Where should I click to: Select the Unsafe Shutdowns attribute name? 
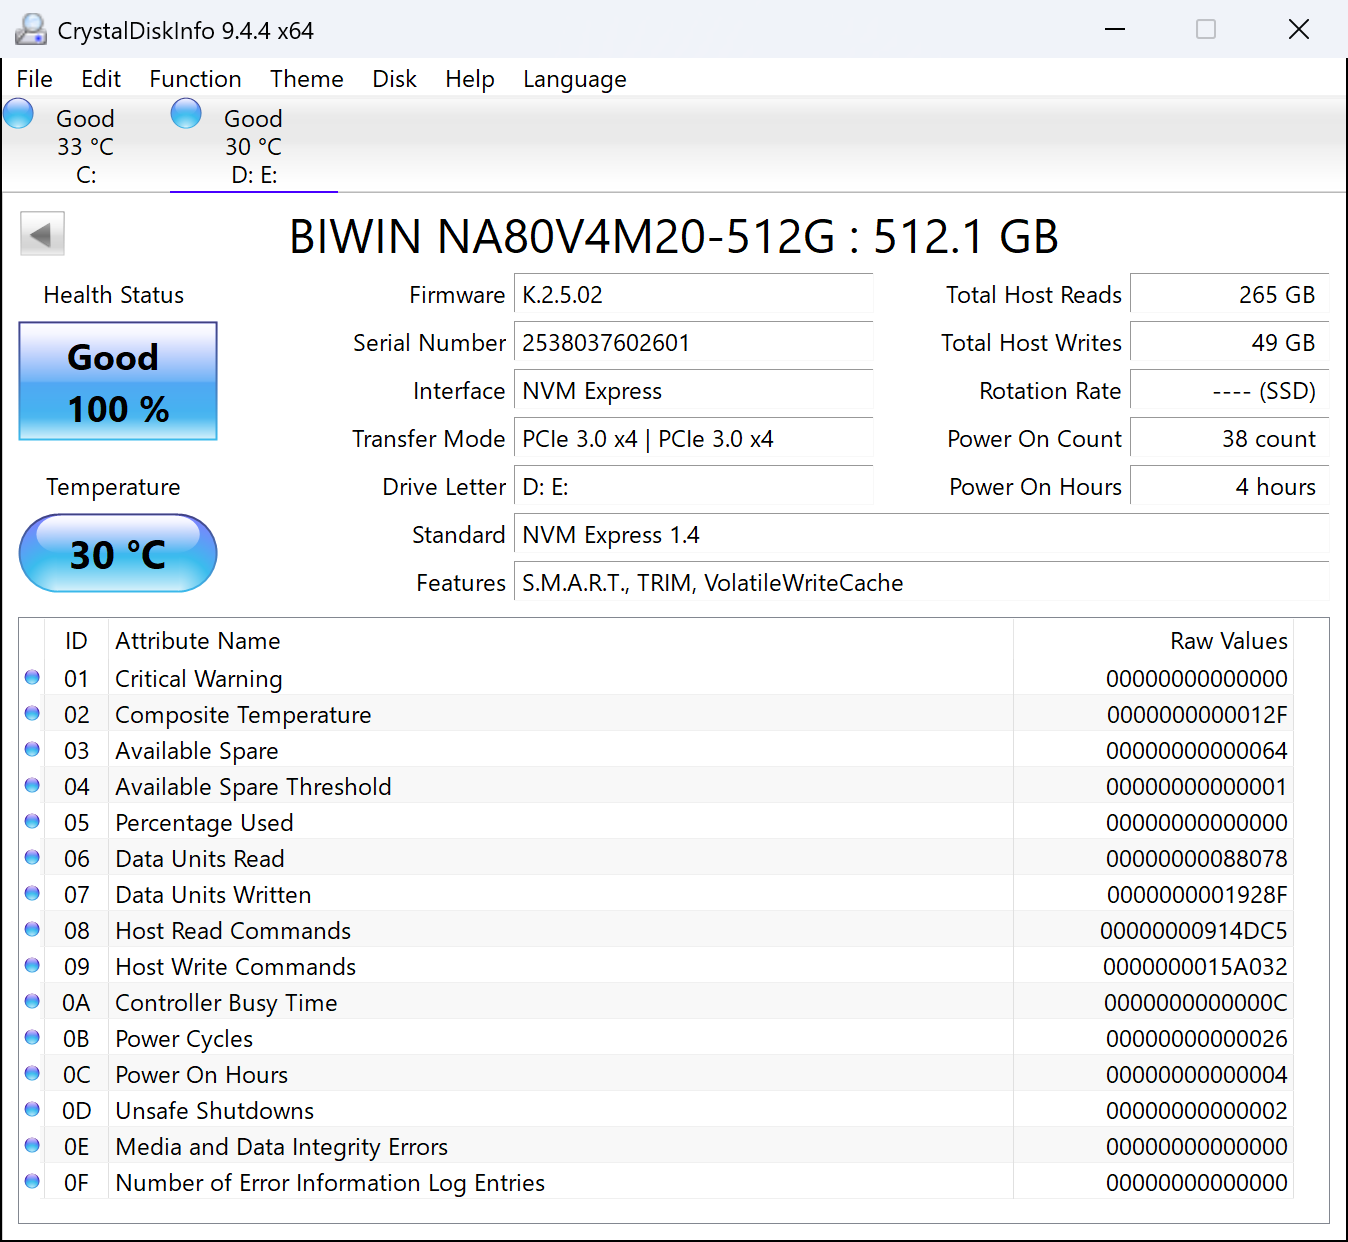click(x=215, y=1111)
